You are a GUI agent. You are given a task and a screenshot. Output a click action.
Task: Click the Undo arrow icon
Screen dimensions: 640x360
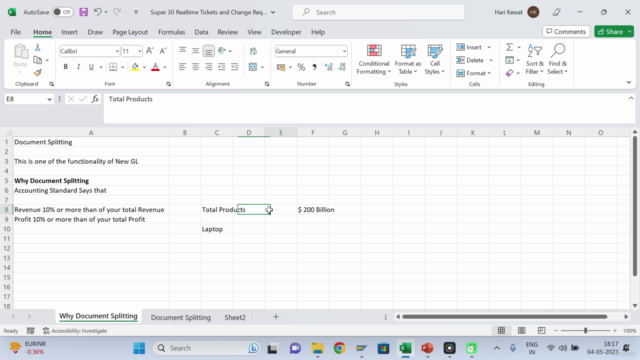point(97,12)
